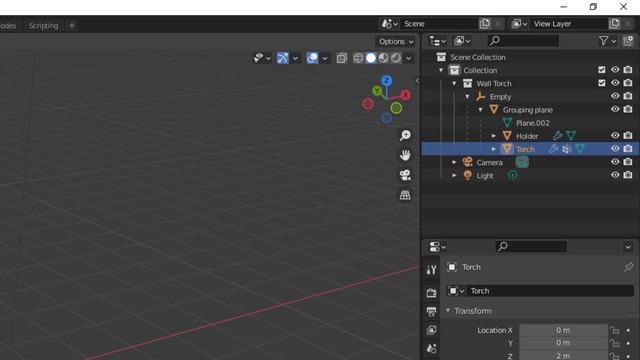Add new view layer icon

[614, 24]
